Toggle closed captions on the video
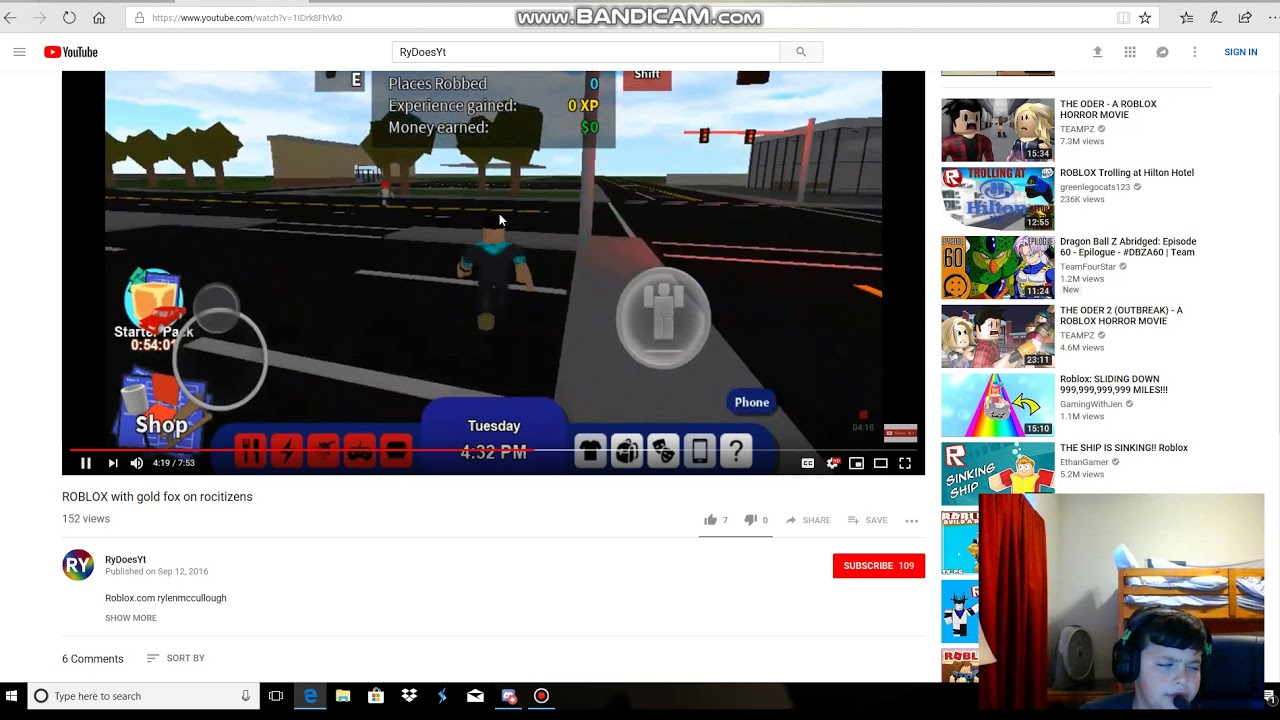Screen dimensions: 1280x720 pos(808,463)
